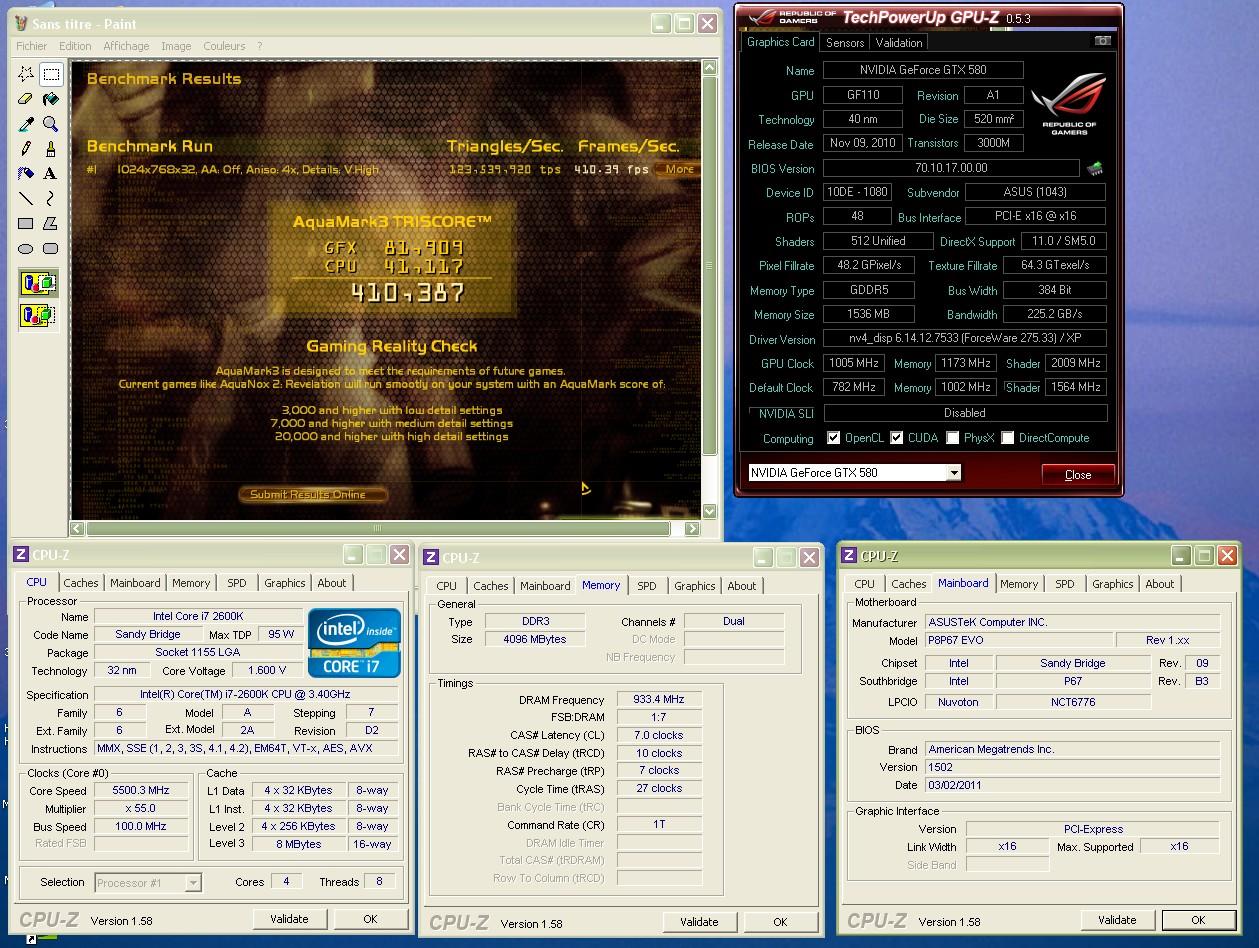Screen dimensions: 1259x948
Task: Click the P8P67 EVO model field
Action: [1019, 640]
